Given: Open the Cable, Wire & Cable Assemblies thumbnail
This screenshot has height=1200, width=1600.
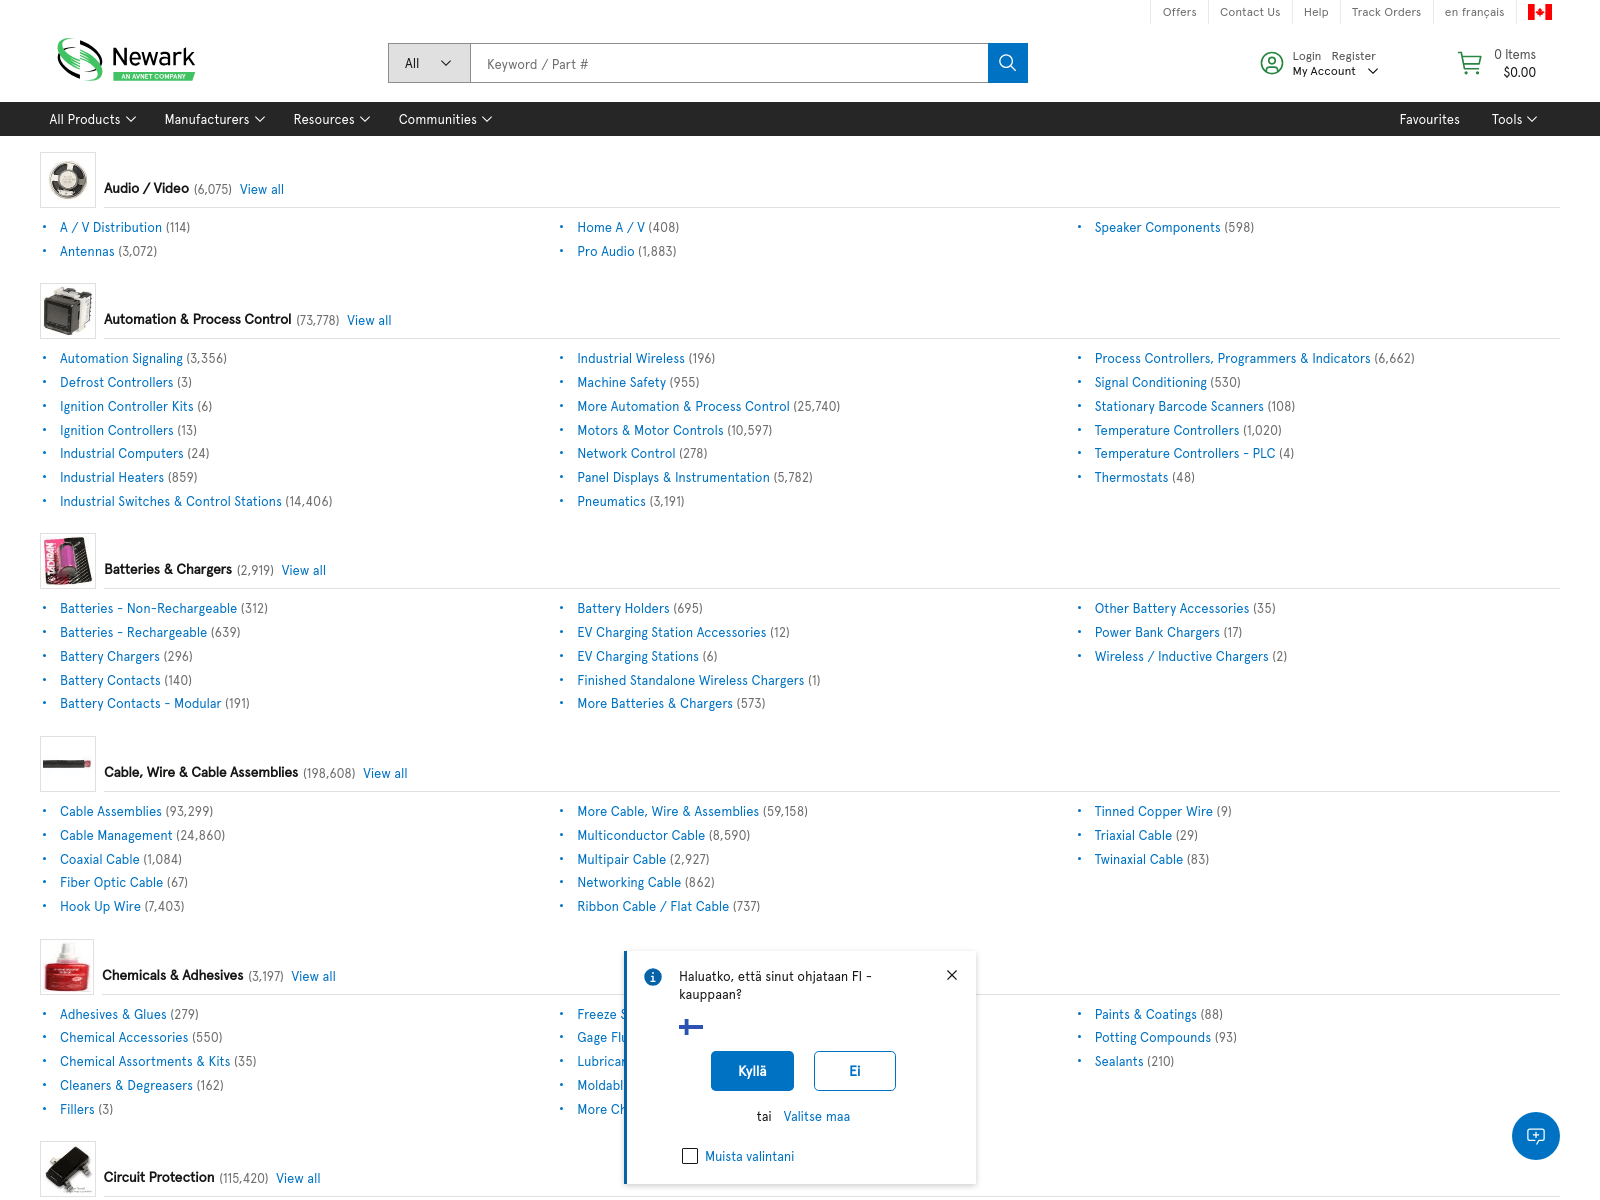Looking at the screenshot, I should 68,764.
